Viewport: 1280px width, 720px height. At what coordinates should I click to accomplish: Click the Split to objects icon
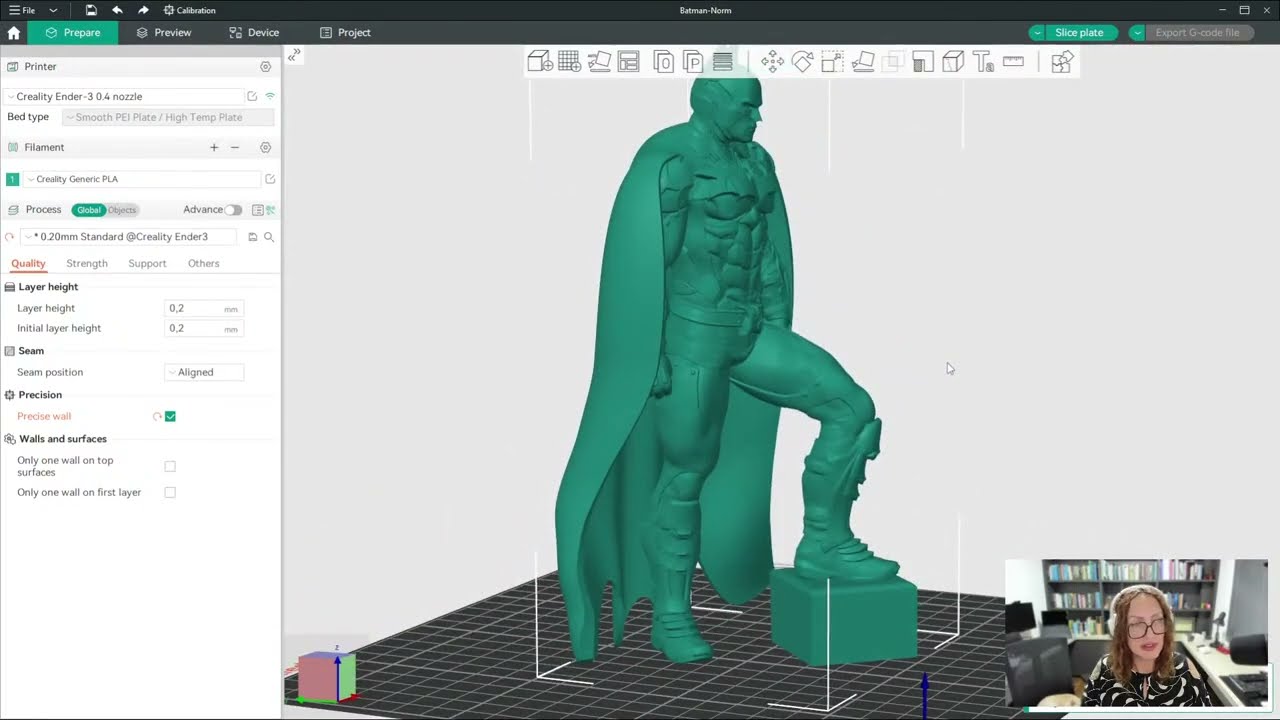(x=664, y=62)
